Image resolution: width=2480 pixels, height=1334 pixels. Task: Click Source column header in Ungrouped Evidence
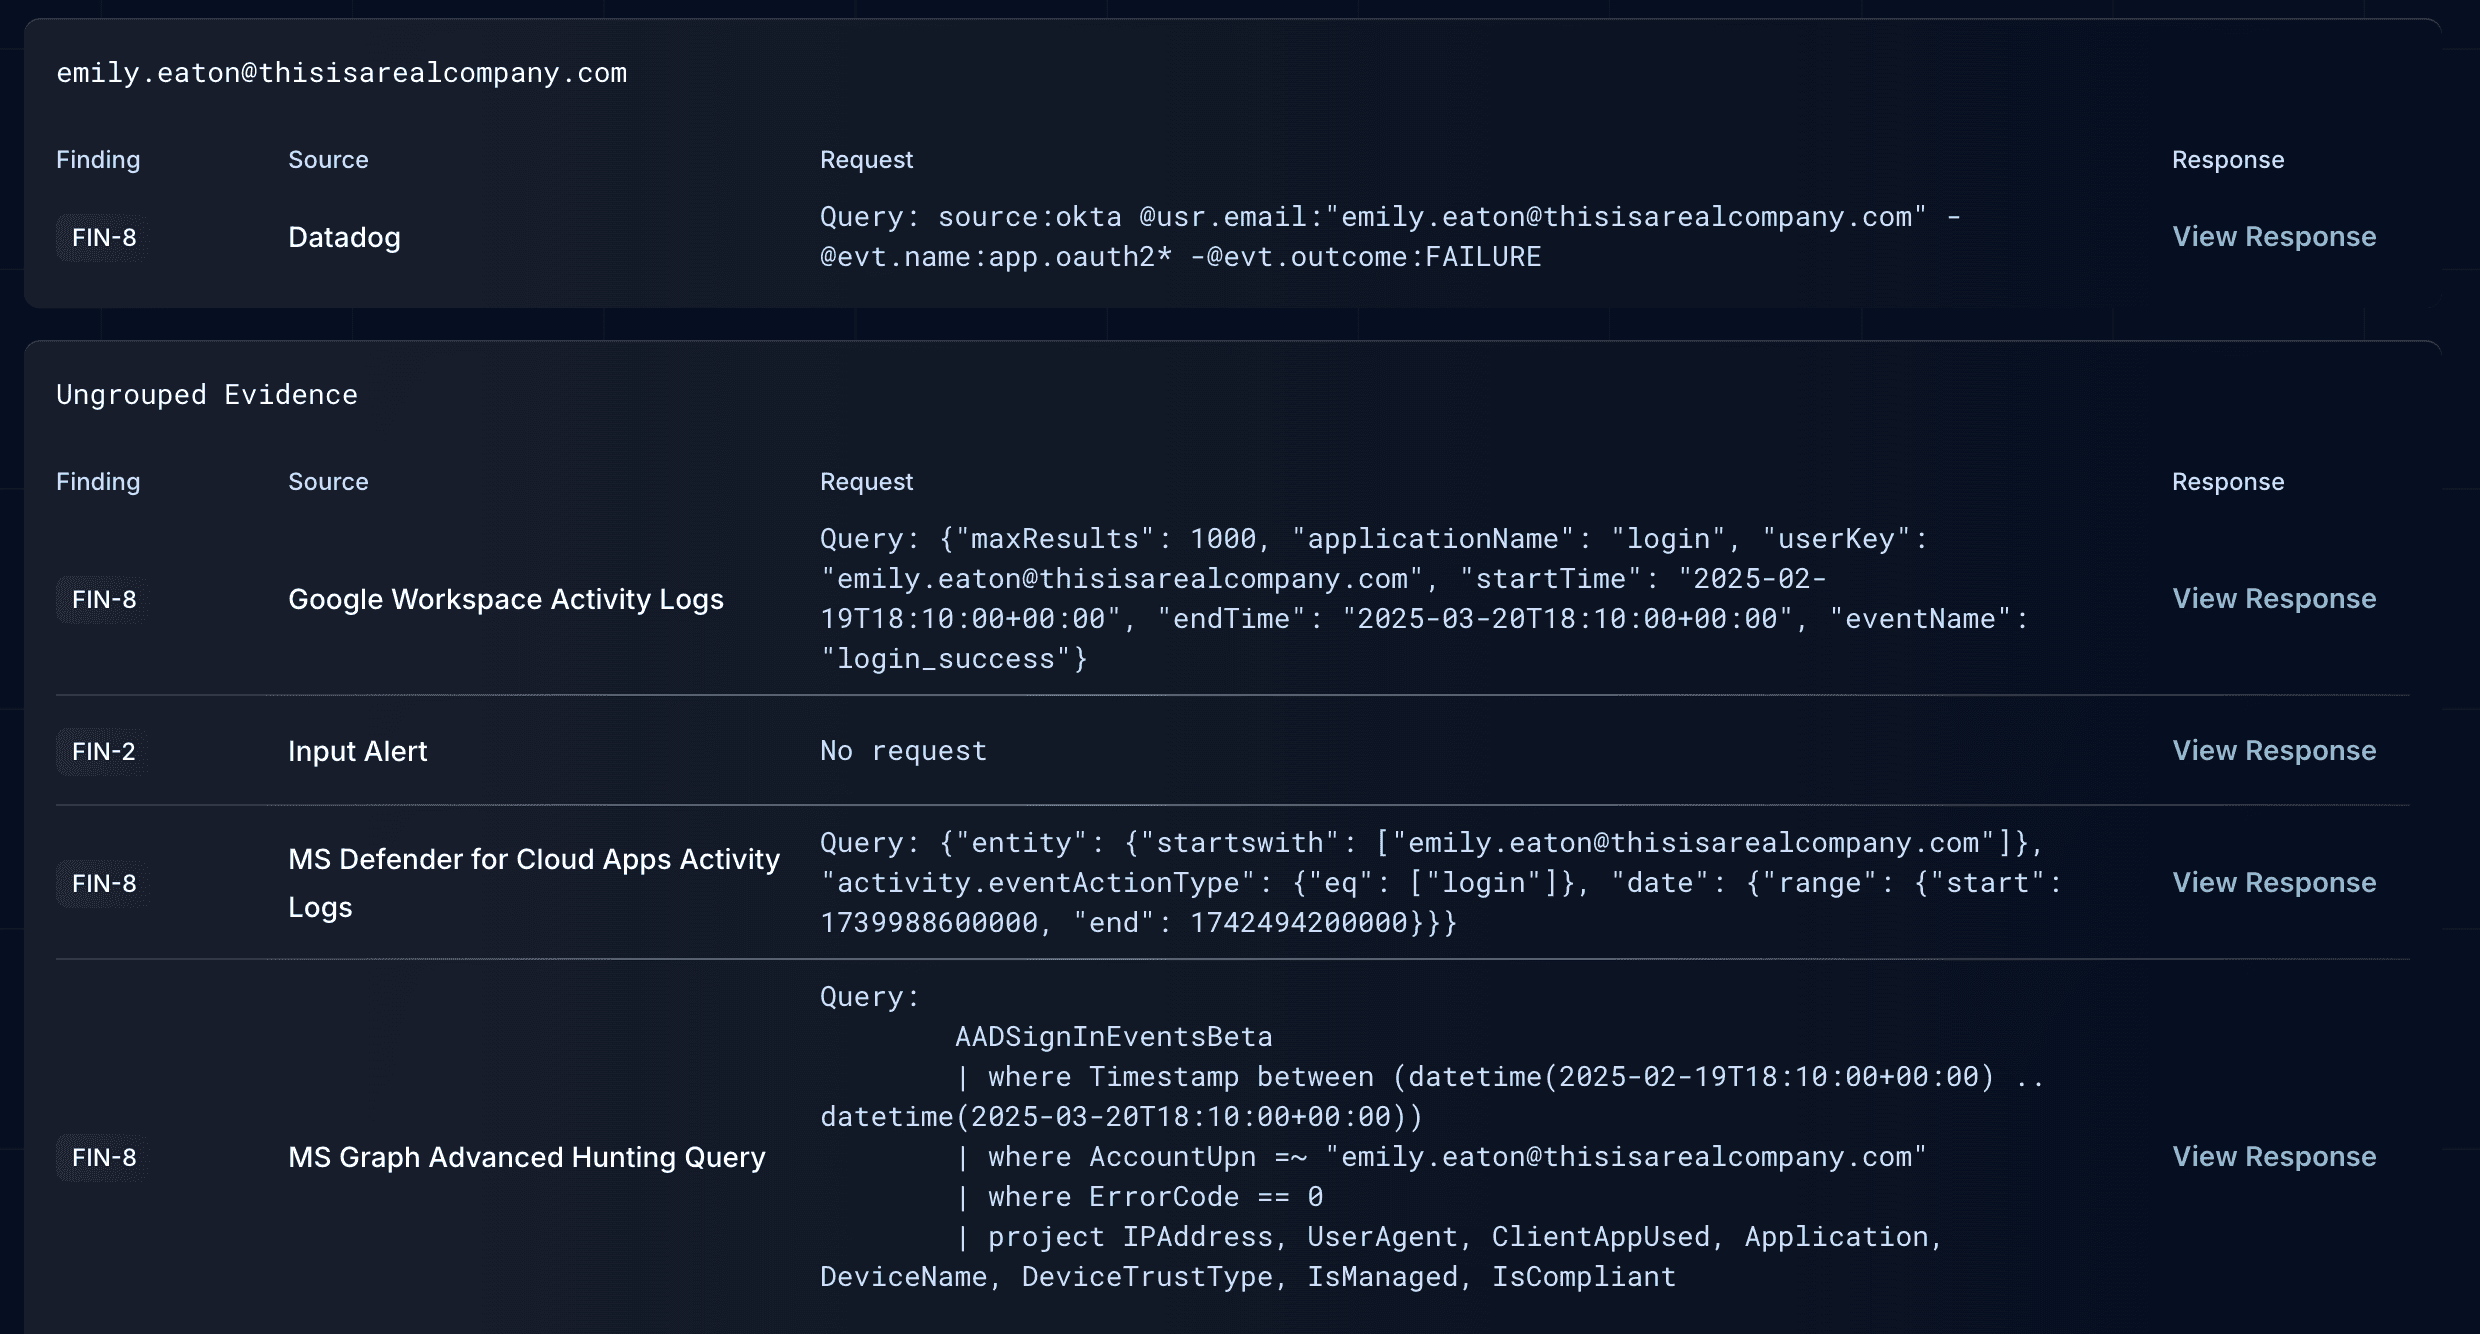coord(328,482)
